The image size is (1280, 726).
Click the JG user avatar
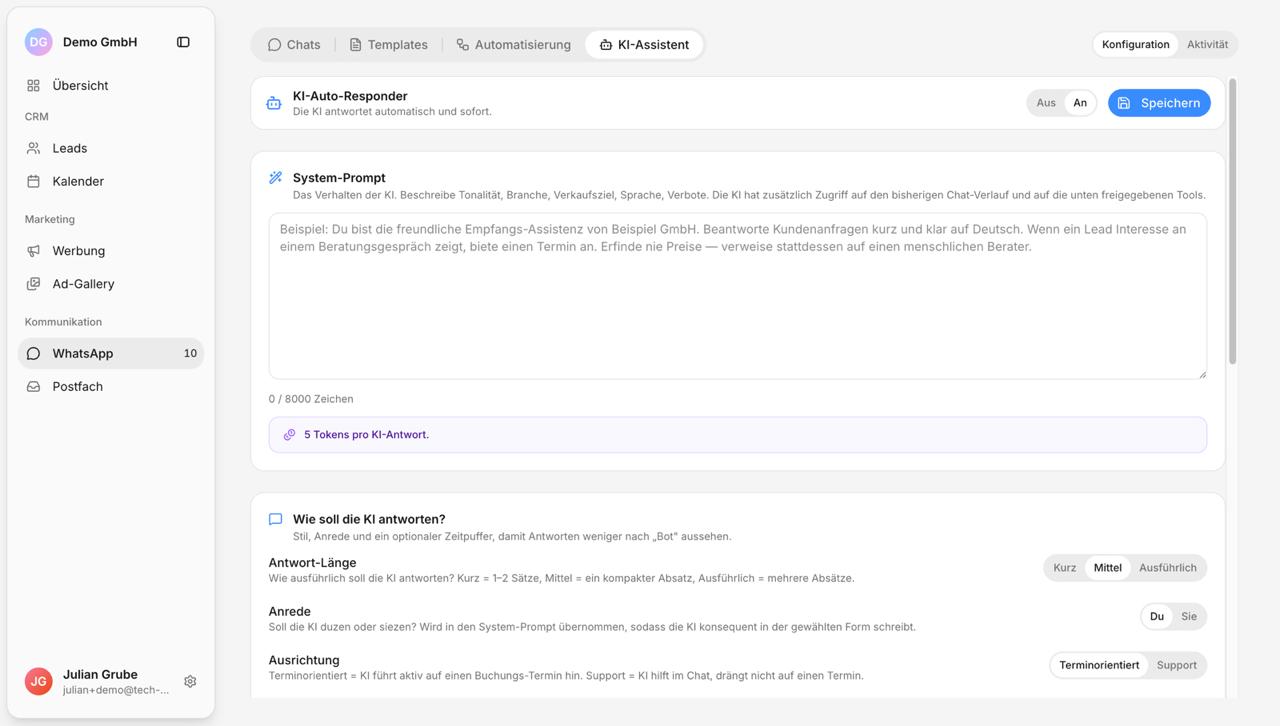38,681
